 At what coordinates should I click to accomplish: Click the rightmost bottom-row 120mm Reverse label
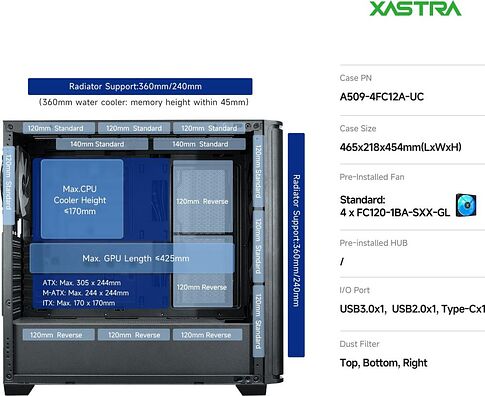click(207, 335)
